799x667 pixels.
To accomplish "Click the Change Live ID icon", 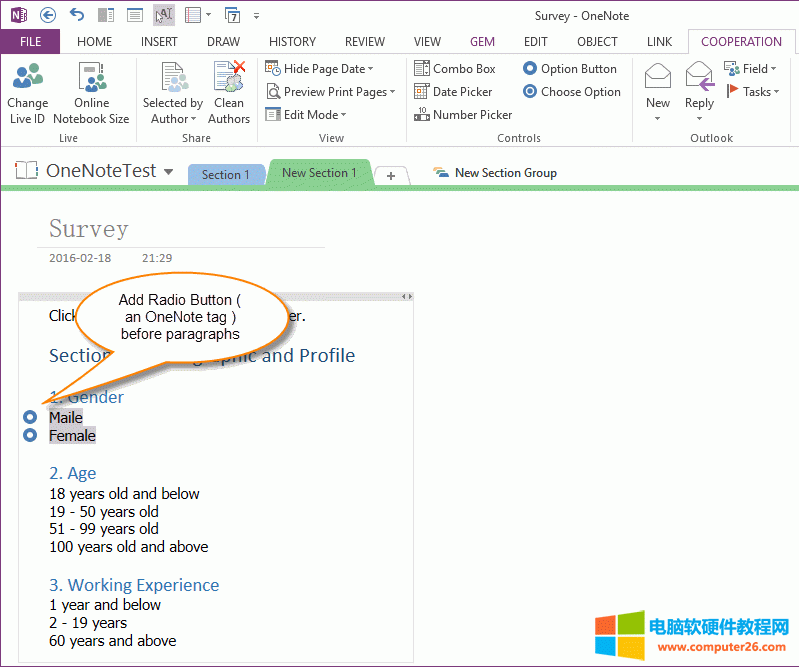I will (27, 78).
